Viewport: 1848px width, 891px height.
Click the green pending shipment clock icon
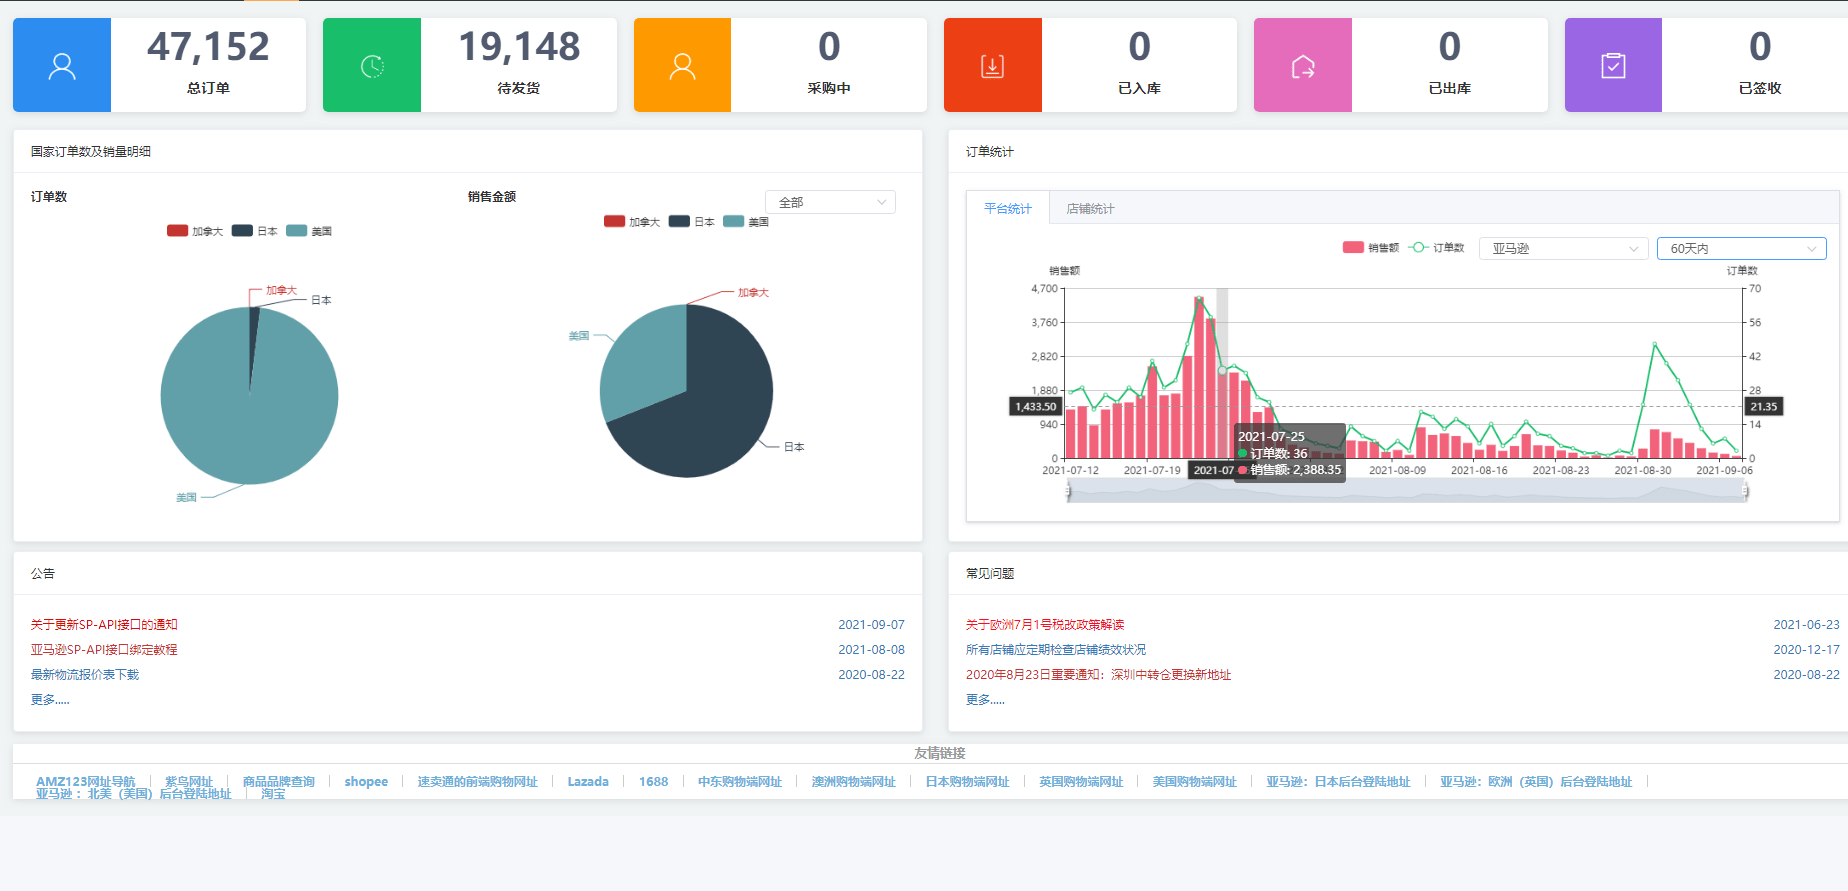click(372, 66)
